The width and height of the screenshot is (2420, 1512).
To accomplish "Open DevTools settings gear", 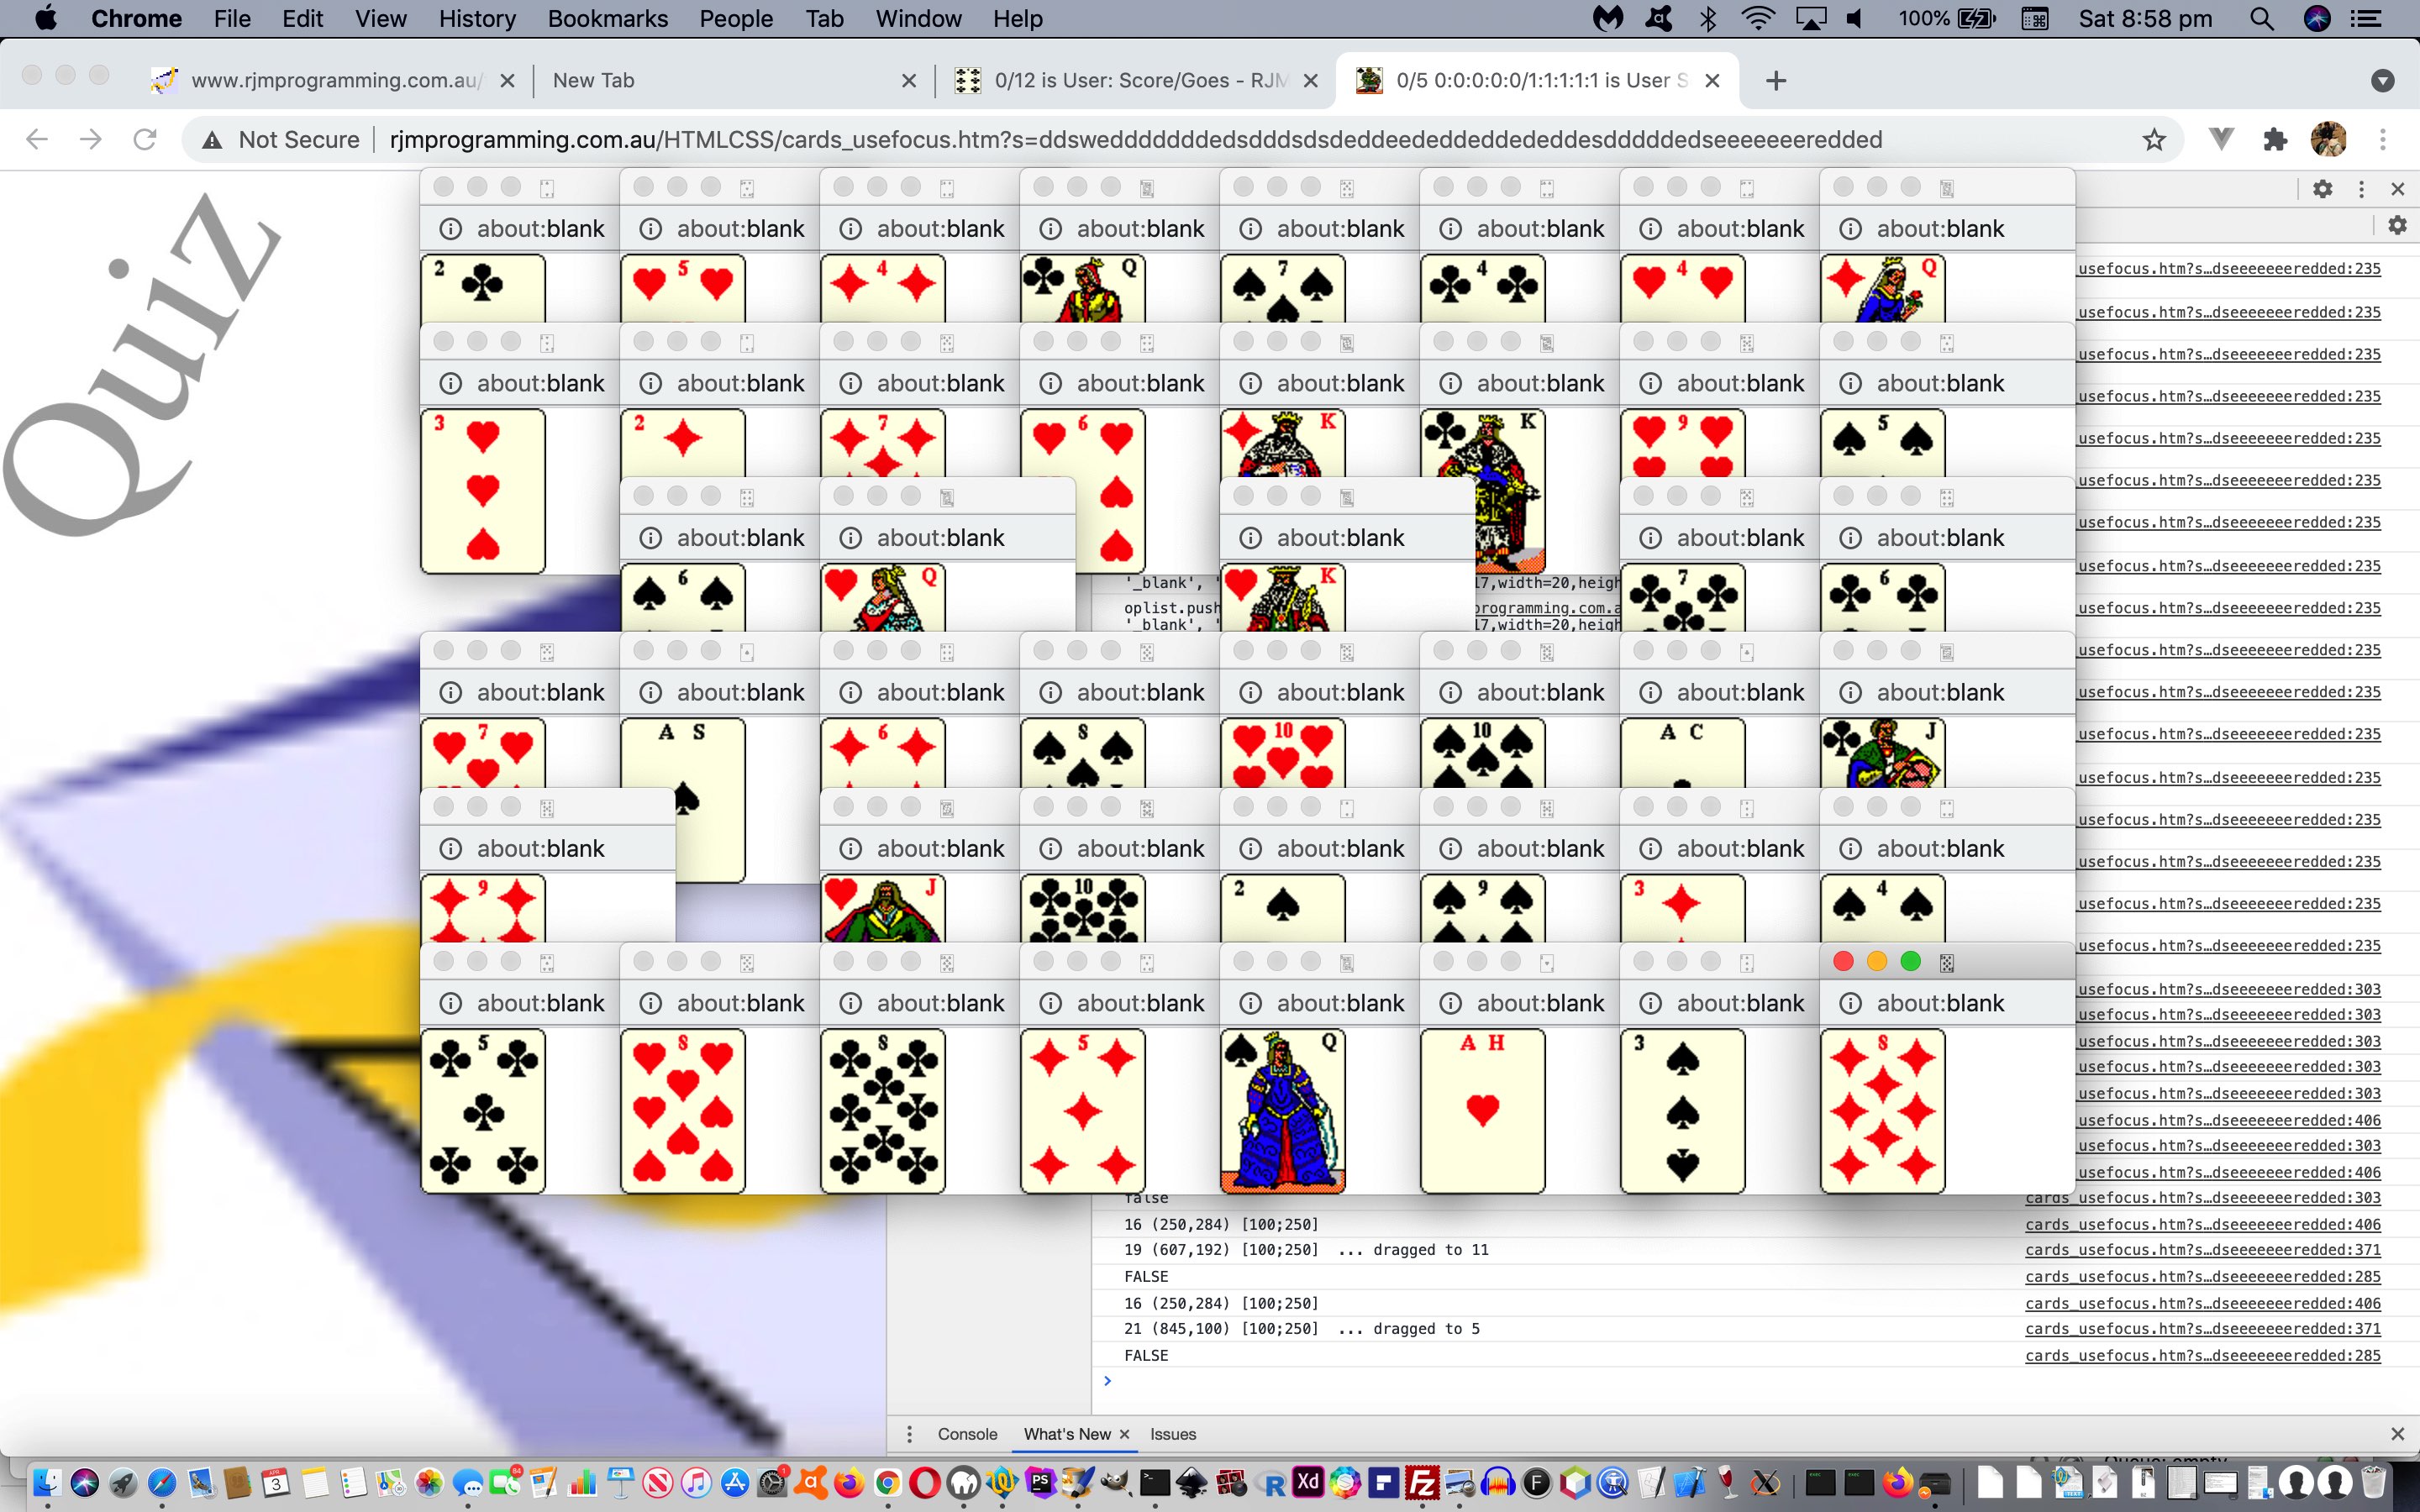I will [x=2323, y=188].
